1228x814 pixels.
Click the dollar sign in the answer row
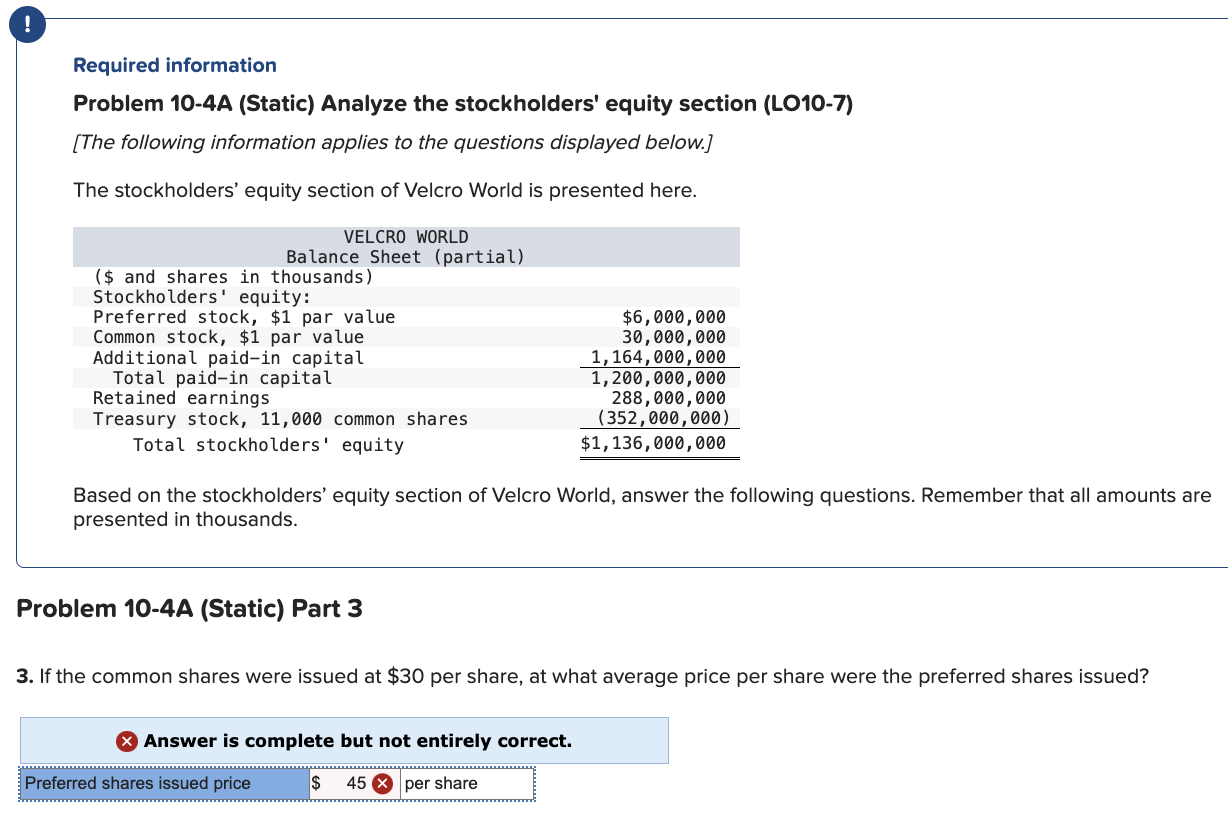313,783
